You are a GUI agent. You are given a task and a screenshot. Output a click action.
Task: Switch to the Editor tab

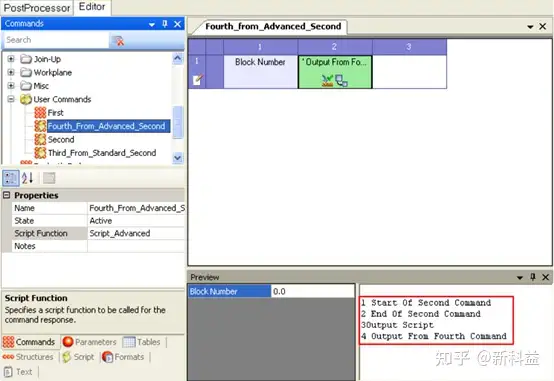point(92,7)
